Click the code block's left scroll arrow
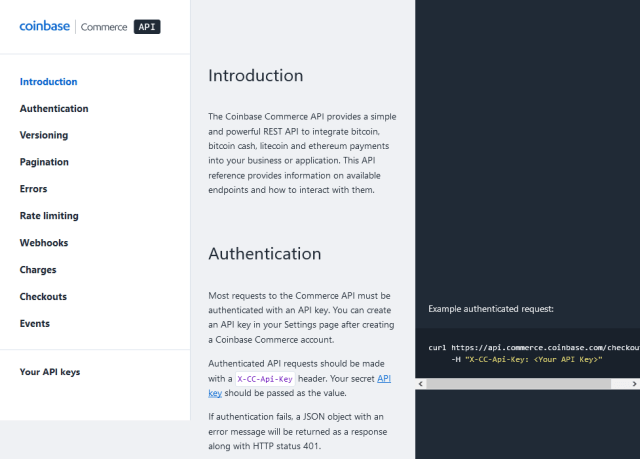 420,384
